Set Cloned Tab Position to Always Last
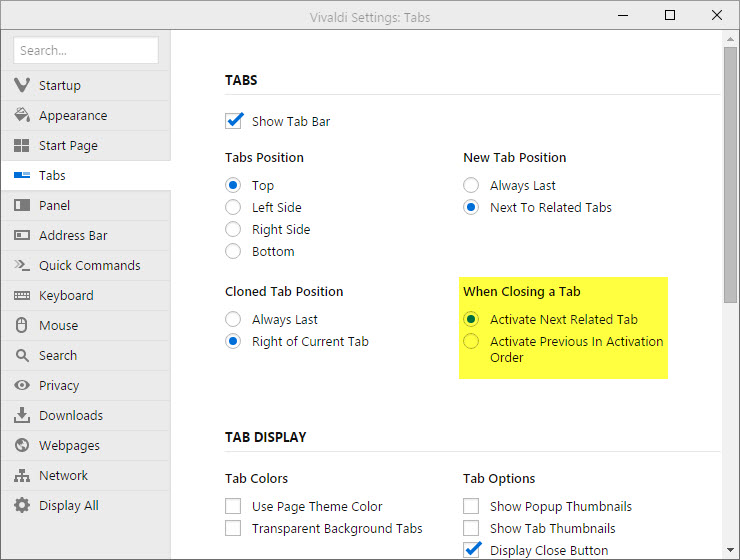Image resolution: width=740 pixels, height=560 pixels. click(233, 319)
